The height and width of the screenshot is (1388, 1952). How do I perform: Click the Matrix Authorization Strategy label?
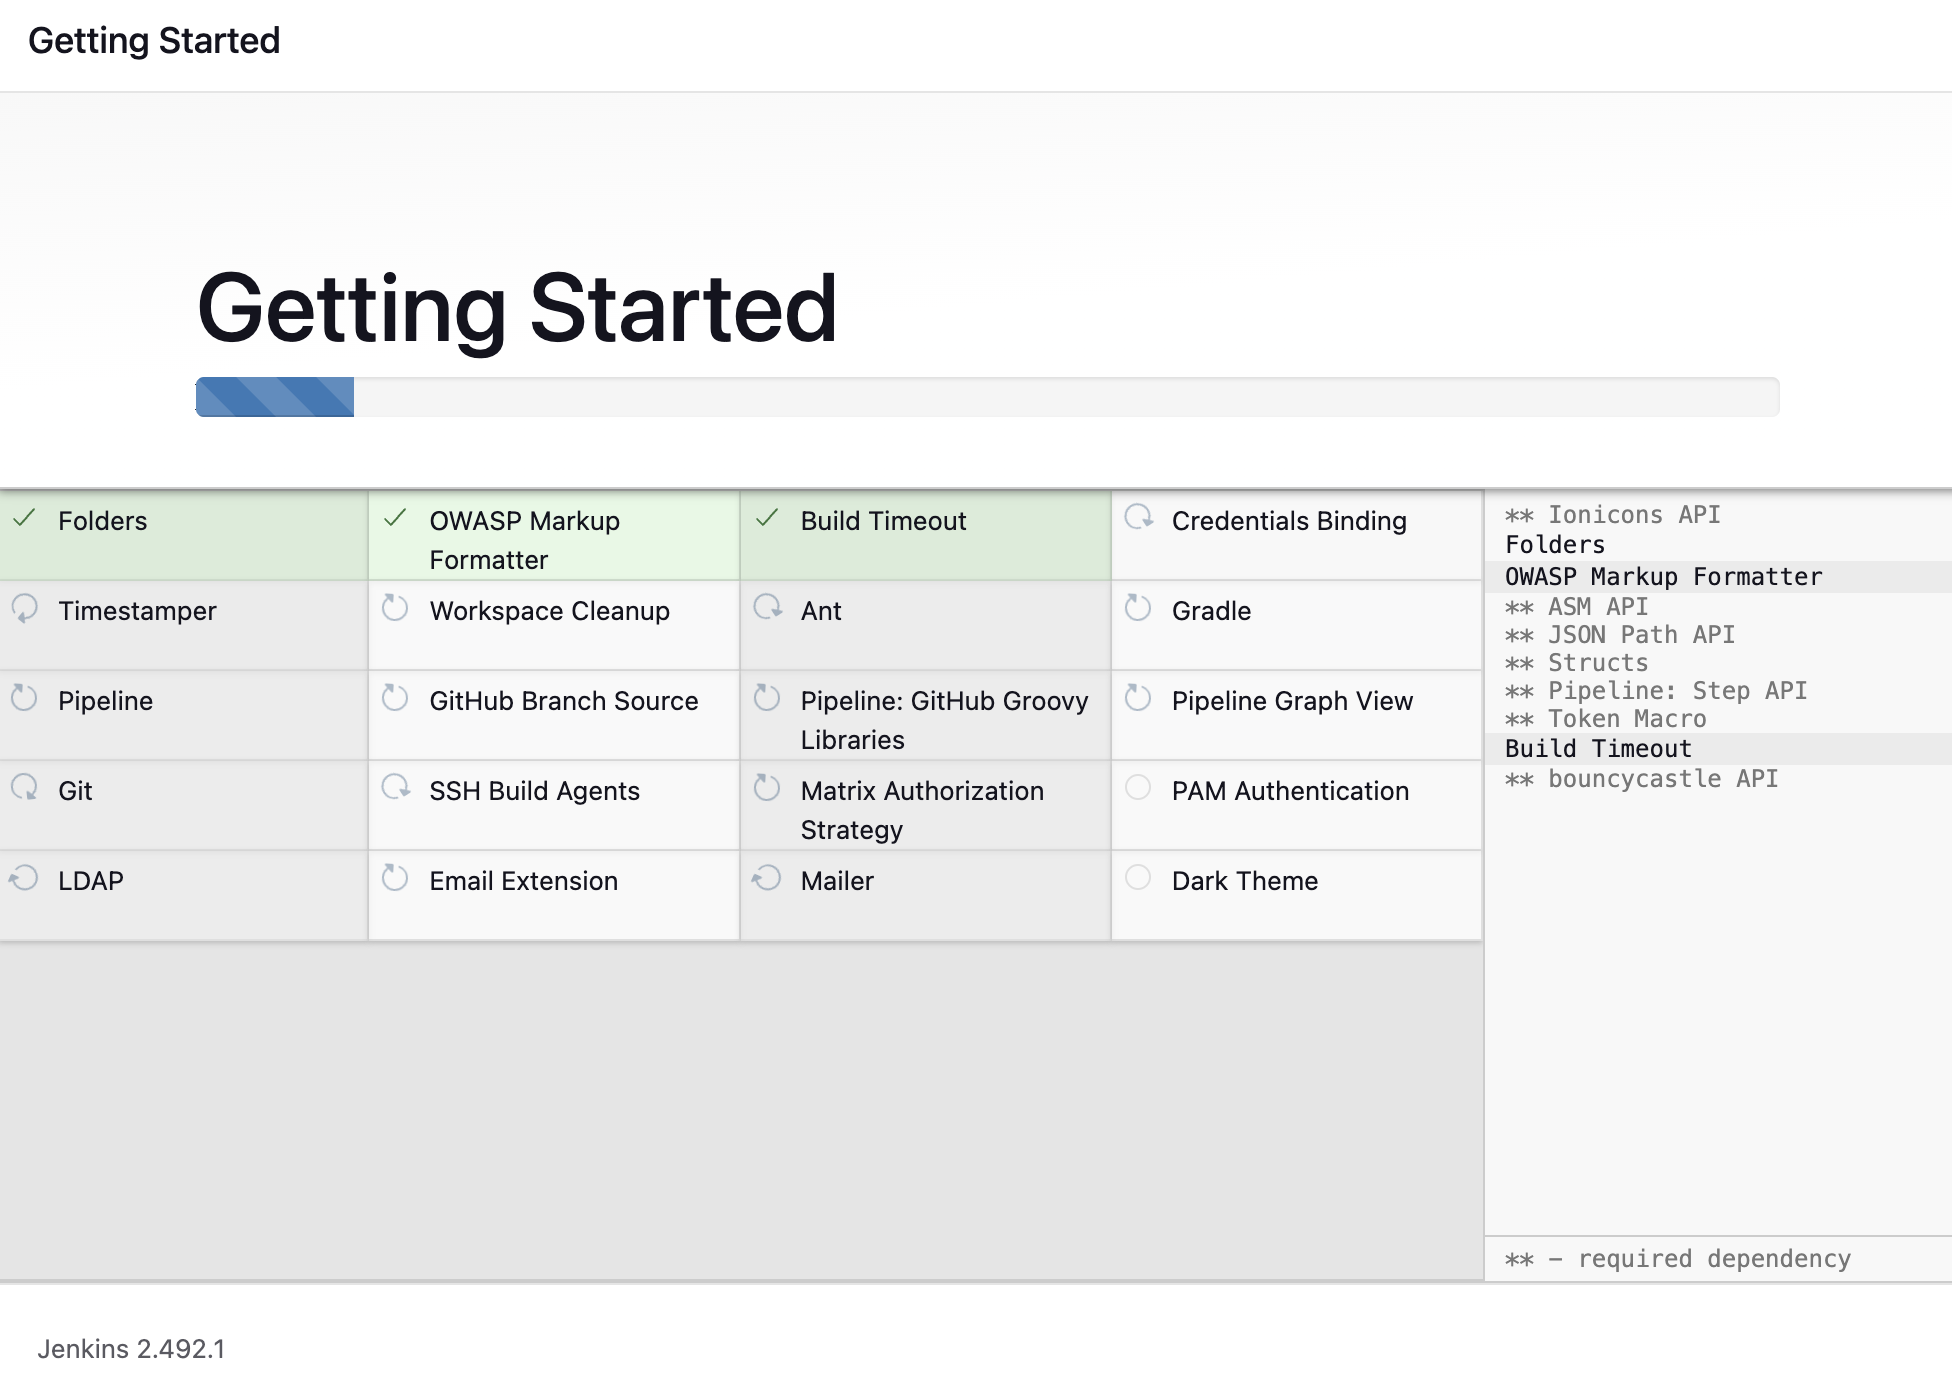(922, 810)
